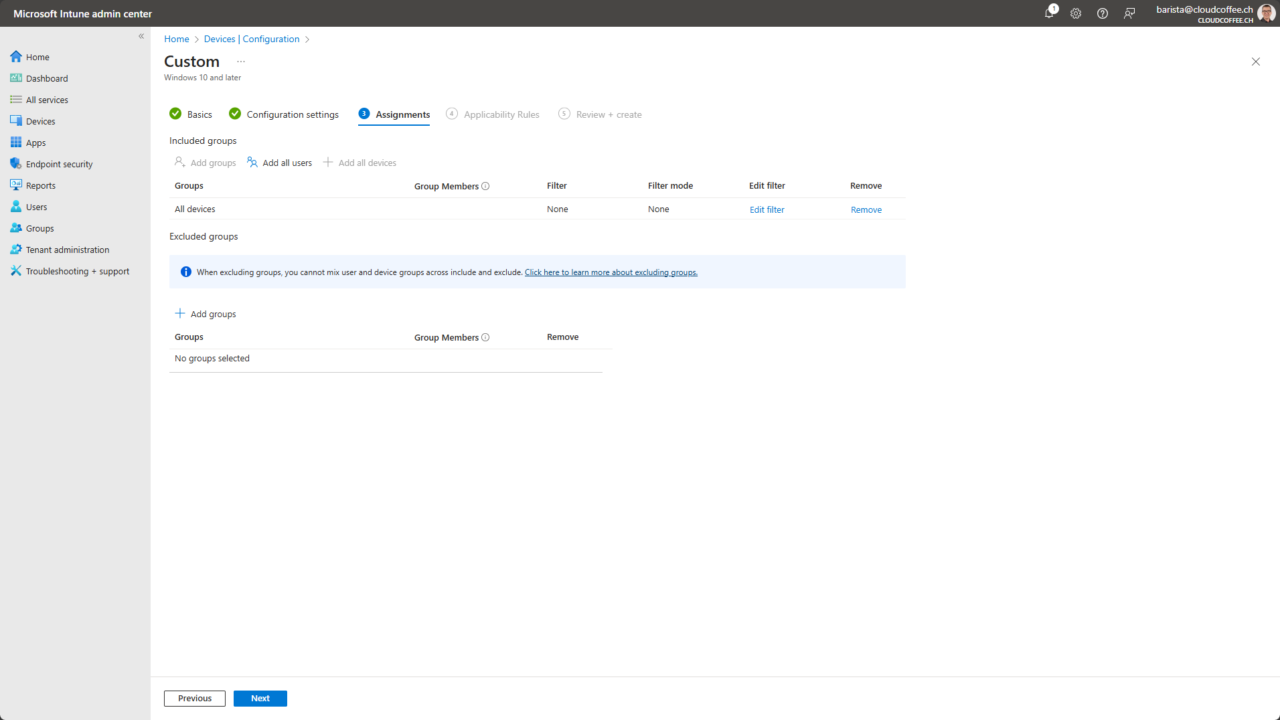Image resolution: width=1280 pixels, height=720 pixels.
Task: Open the help menu
Action: pos(1102,13)
